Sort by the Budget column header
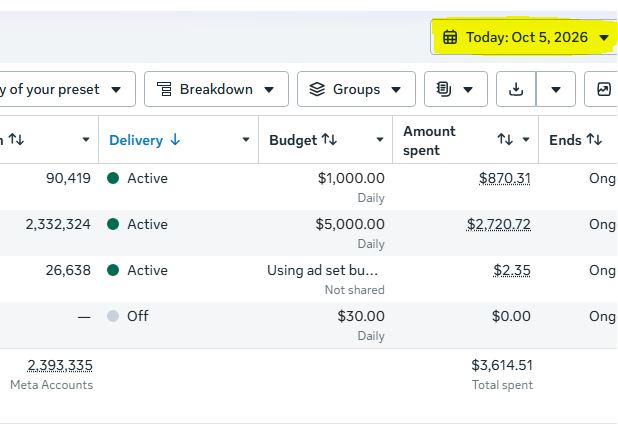618x425 pixels. 303,140
